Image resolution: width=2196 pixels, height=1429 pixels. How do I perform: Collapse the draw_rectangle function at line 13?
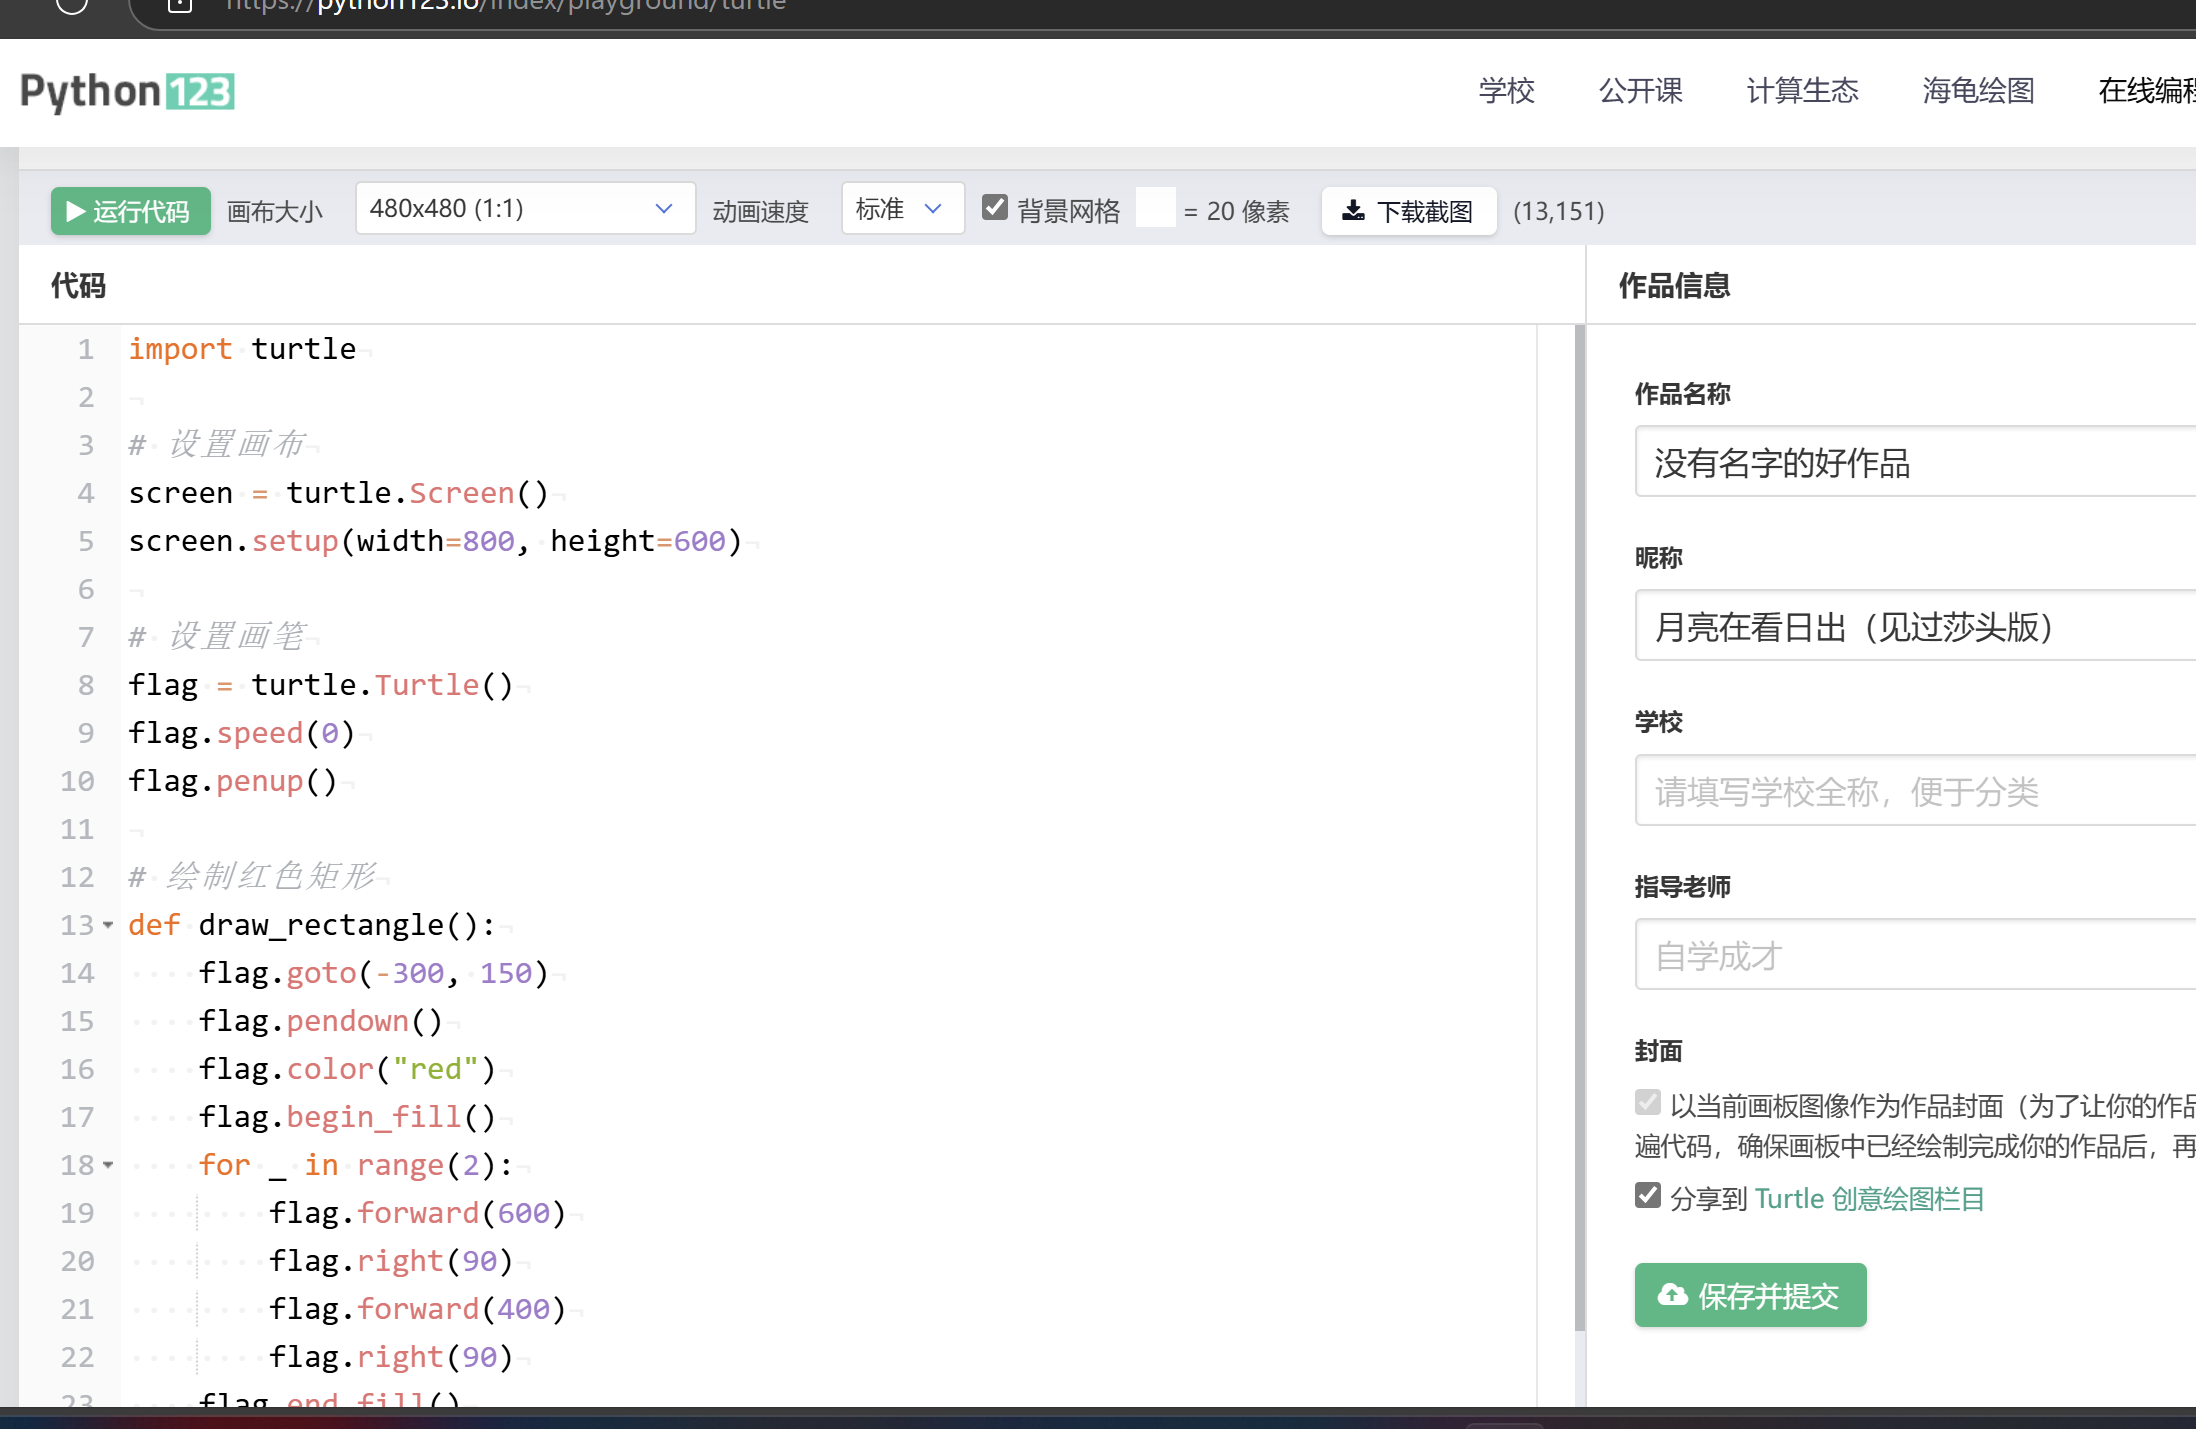tap(108, 926)
